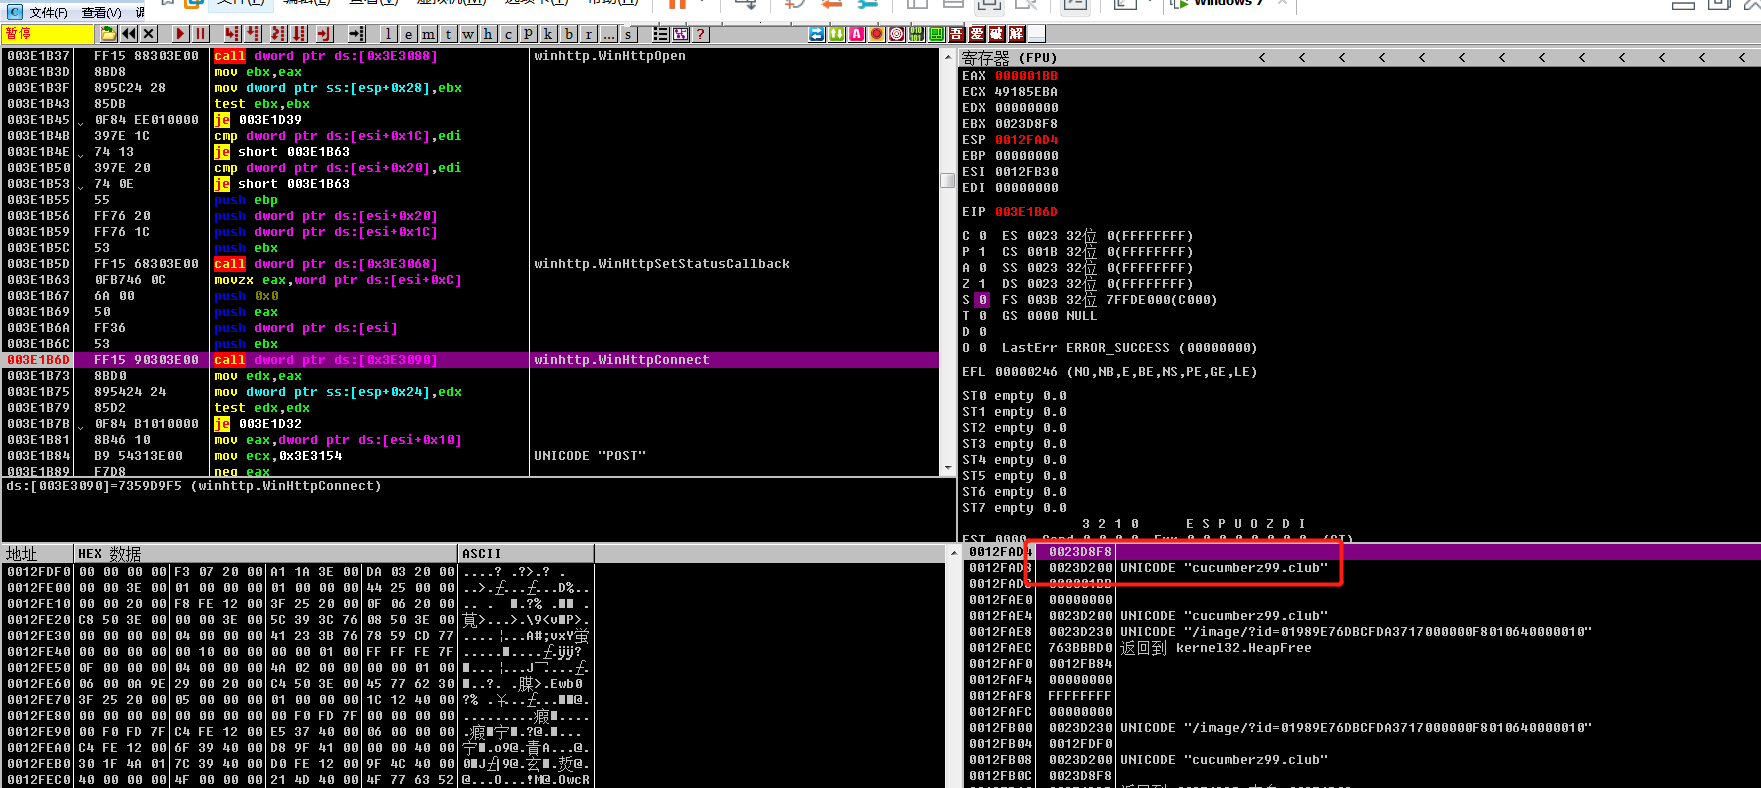Click the Restart program rewind icon

pyautogui.click(x=128, y=34)
